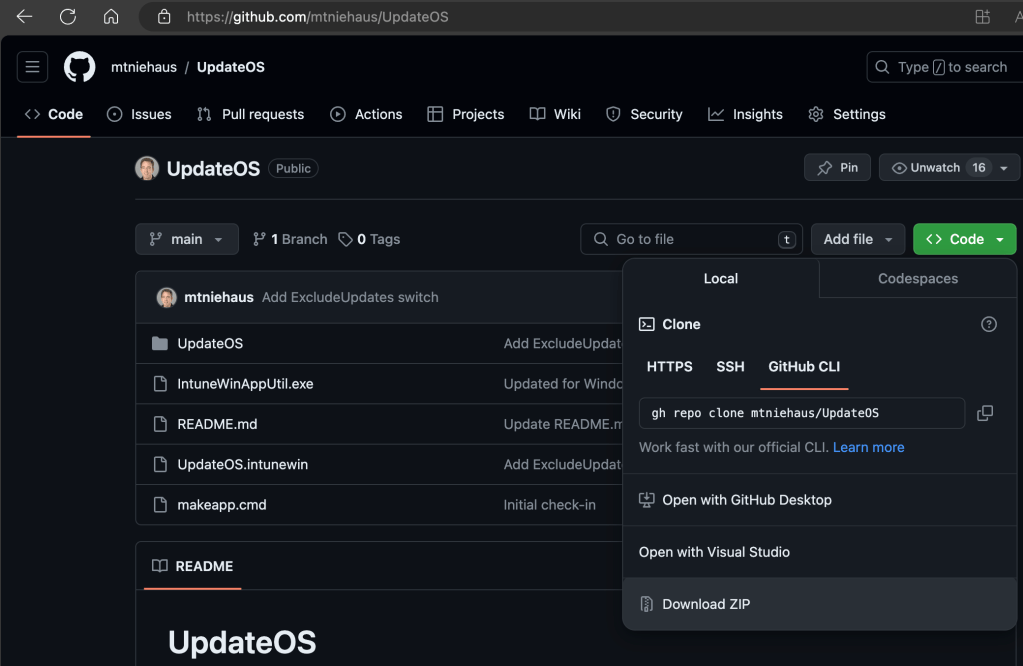
Task: Select the HTTPS clone option
Action: coord(669,367)
